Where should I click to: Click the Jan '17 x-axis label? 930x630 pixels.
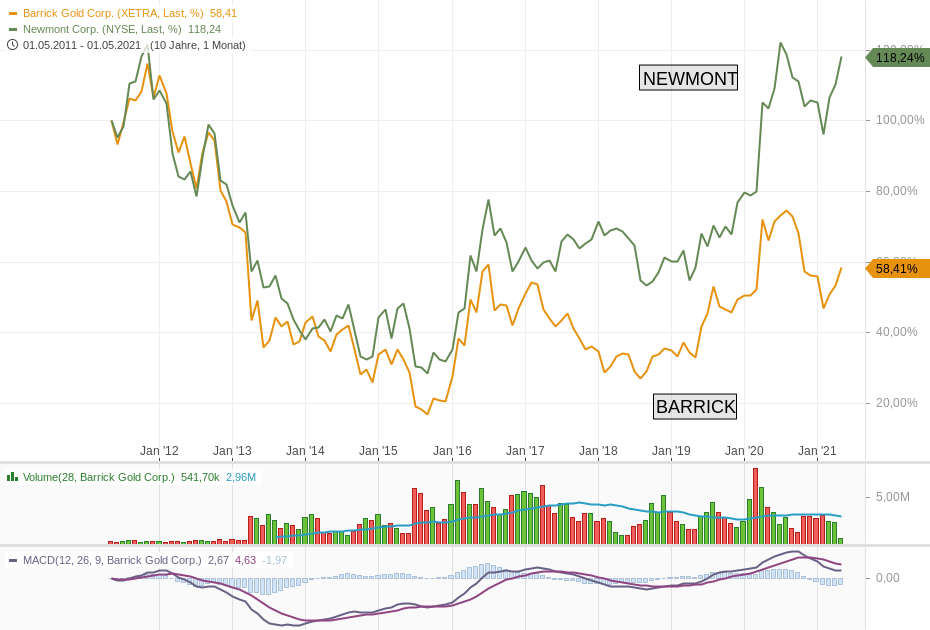pos(525,451)
